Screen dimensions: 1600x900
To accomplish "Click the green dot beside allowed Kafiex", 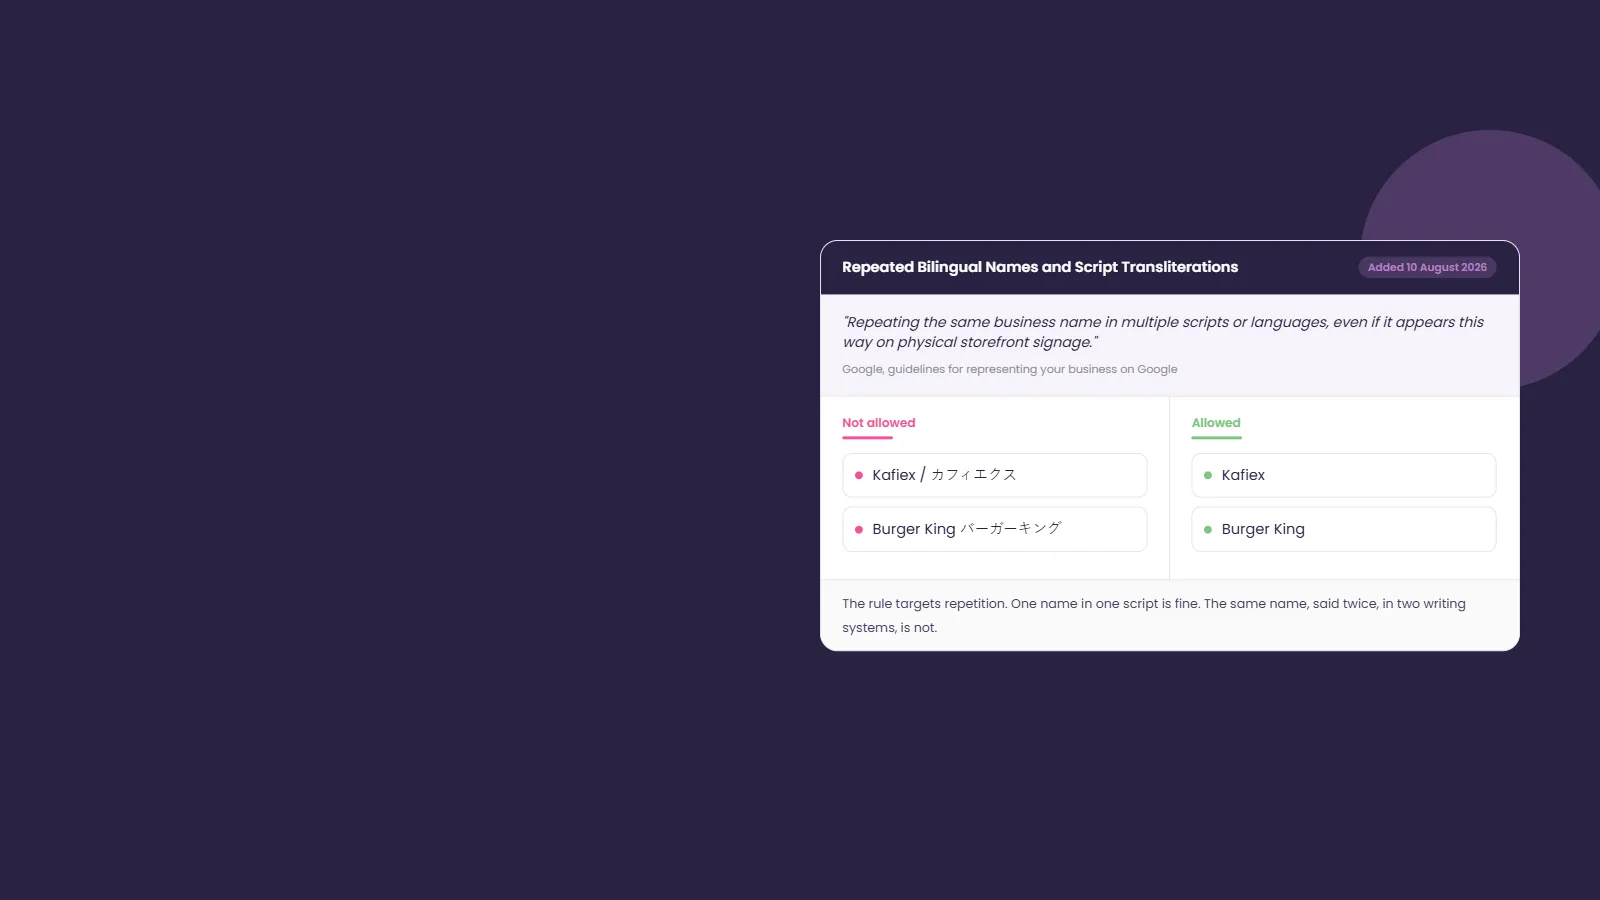I will coord(1208,476).
